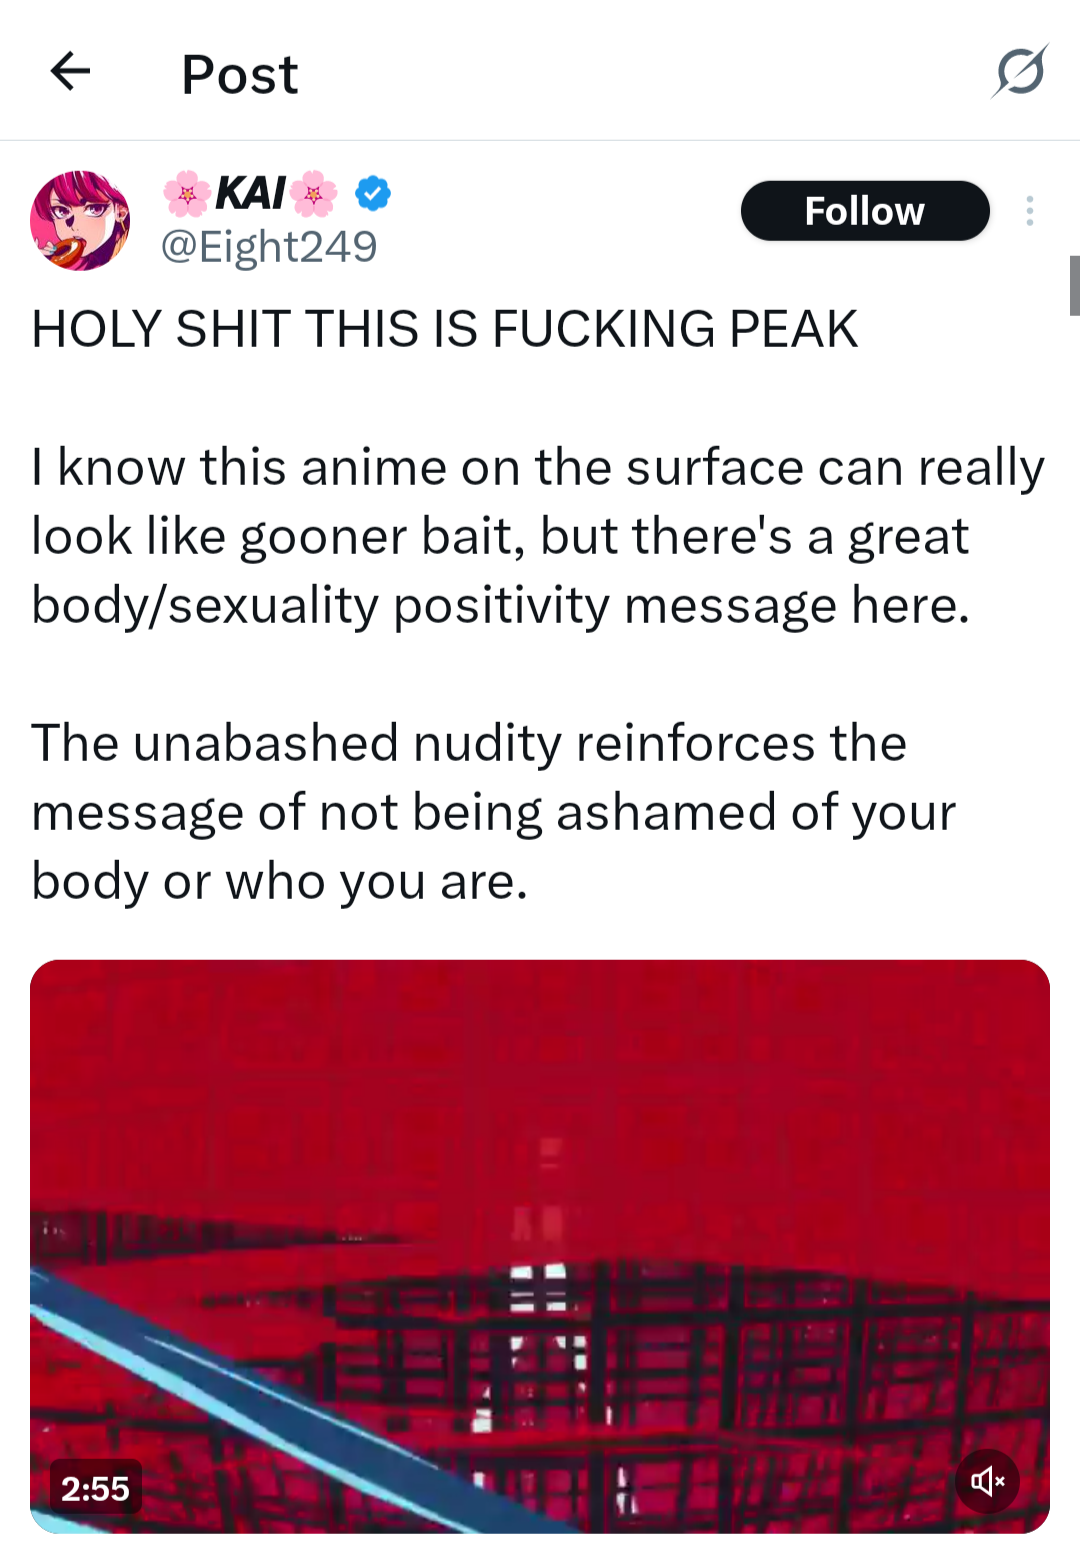Open the Grok icon in header
1080x1547 pixels.
point(1020,71)
